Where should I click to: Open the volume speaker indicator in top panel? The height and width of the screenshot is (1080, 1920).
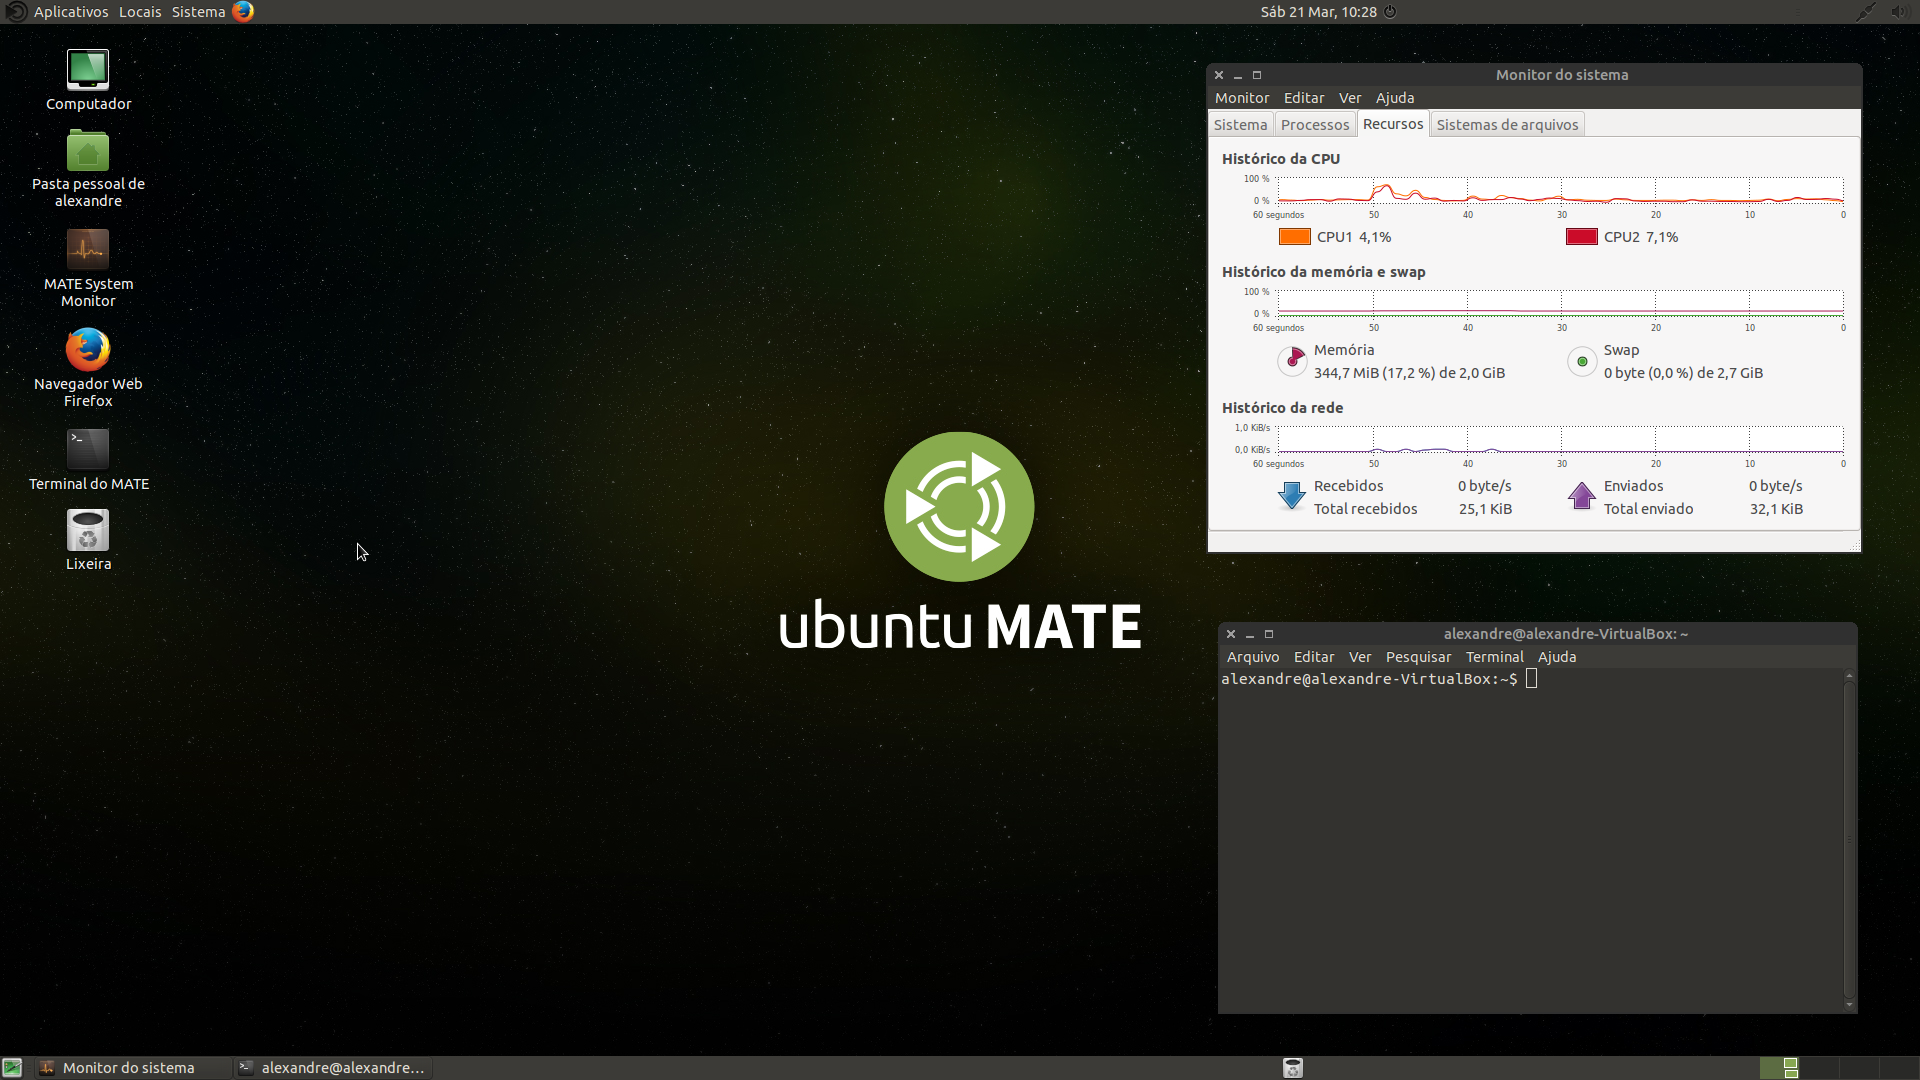(x=1899, y=12)
